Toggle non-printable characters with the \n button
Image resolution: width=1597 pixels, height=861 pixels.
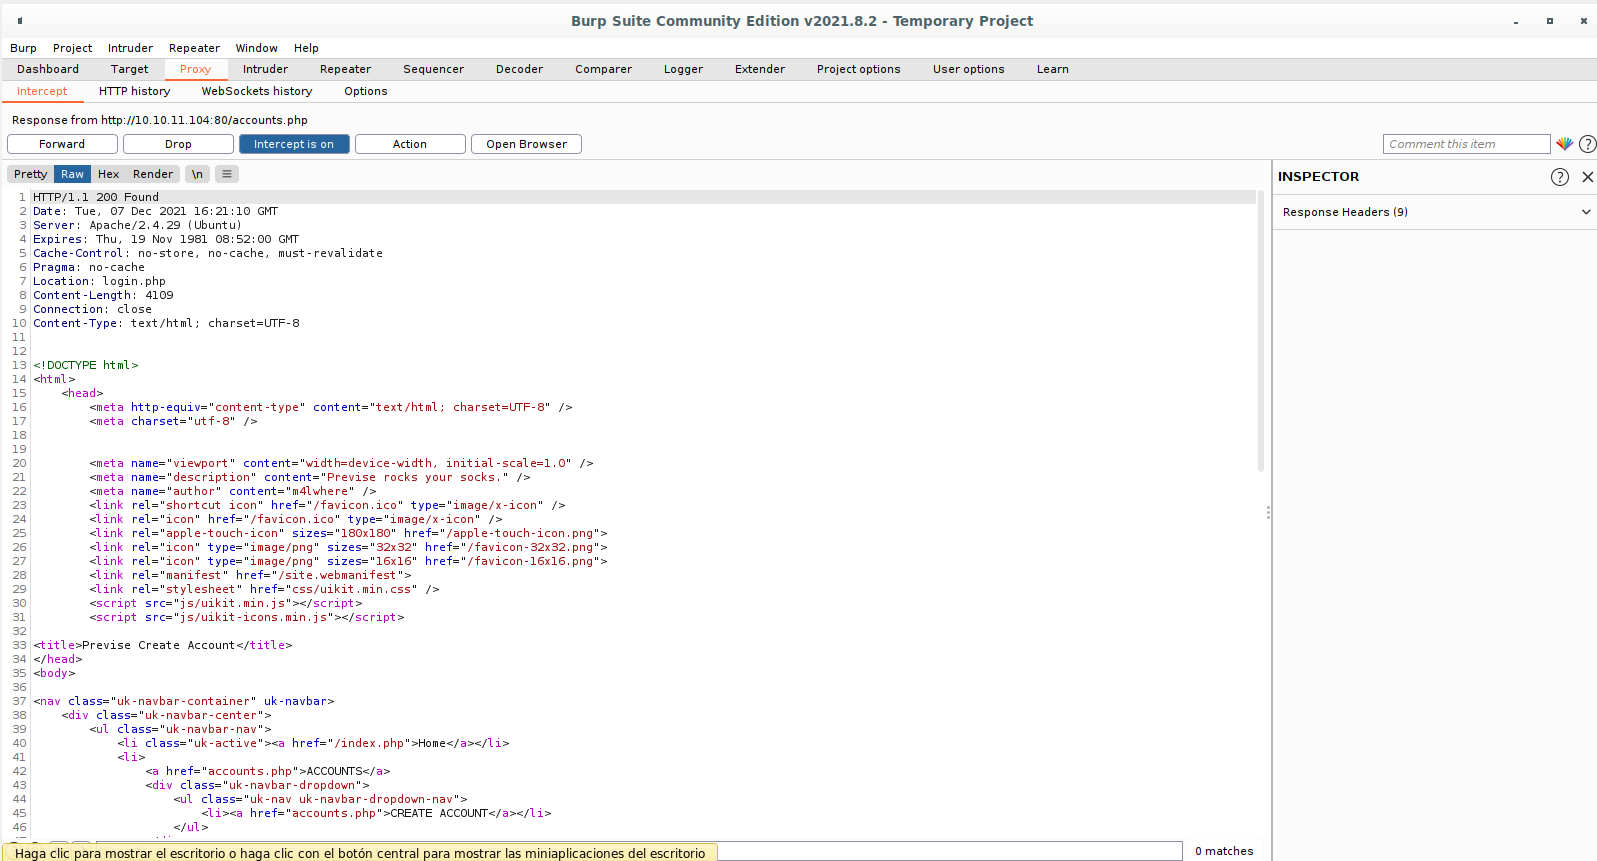197,174
